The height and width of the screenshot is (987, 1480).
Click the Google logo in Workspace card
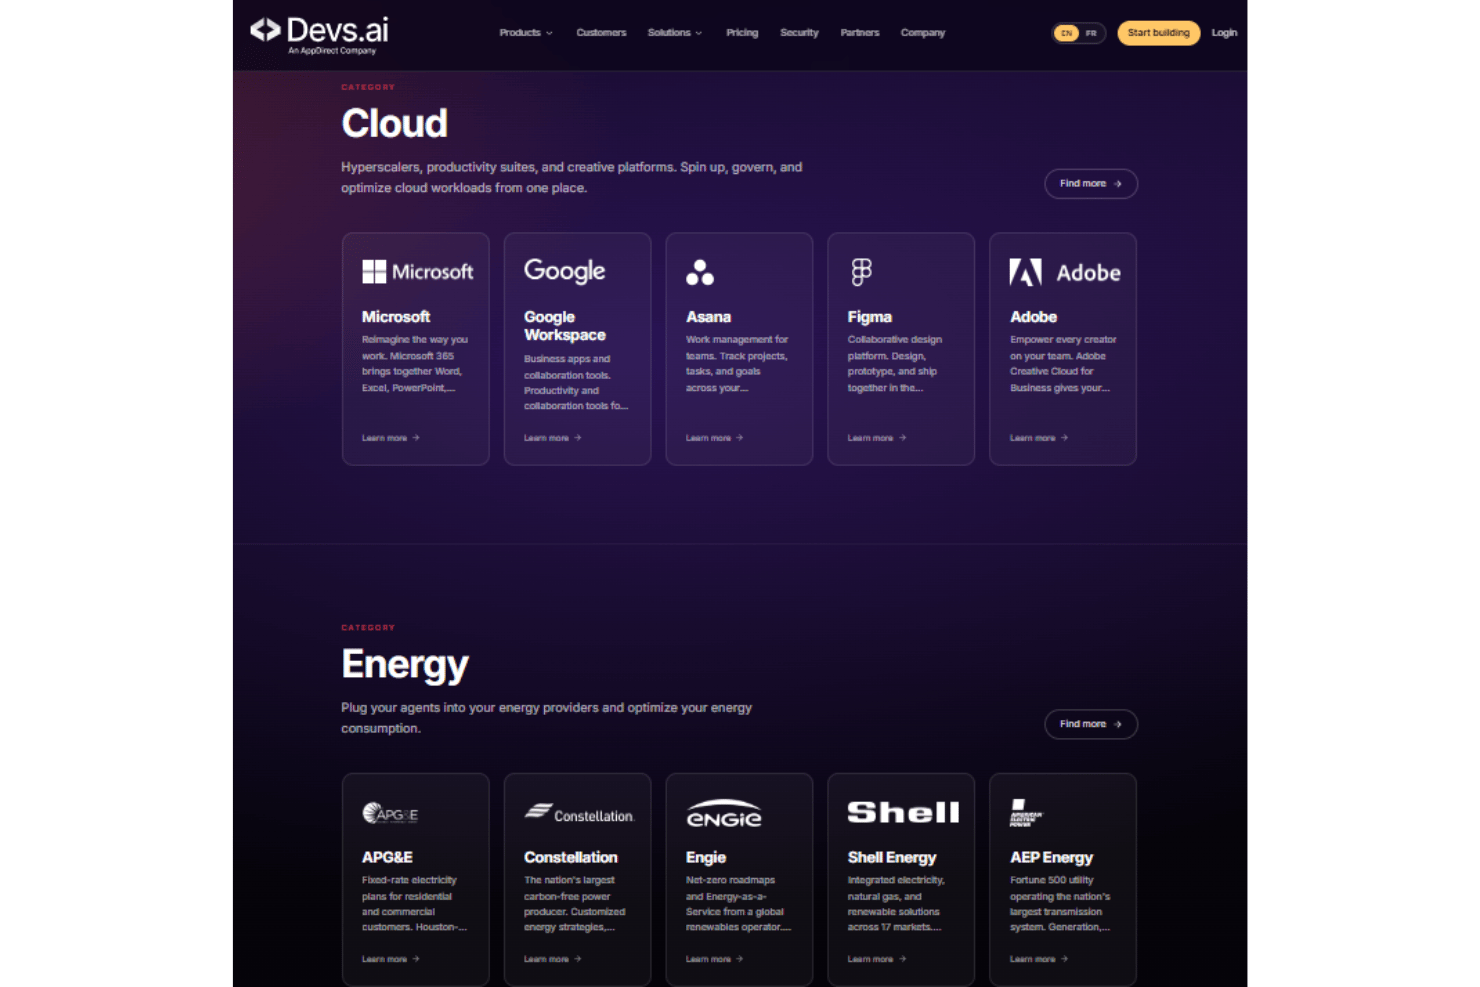pos(564,271)
